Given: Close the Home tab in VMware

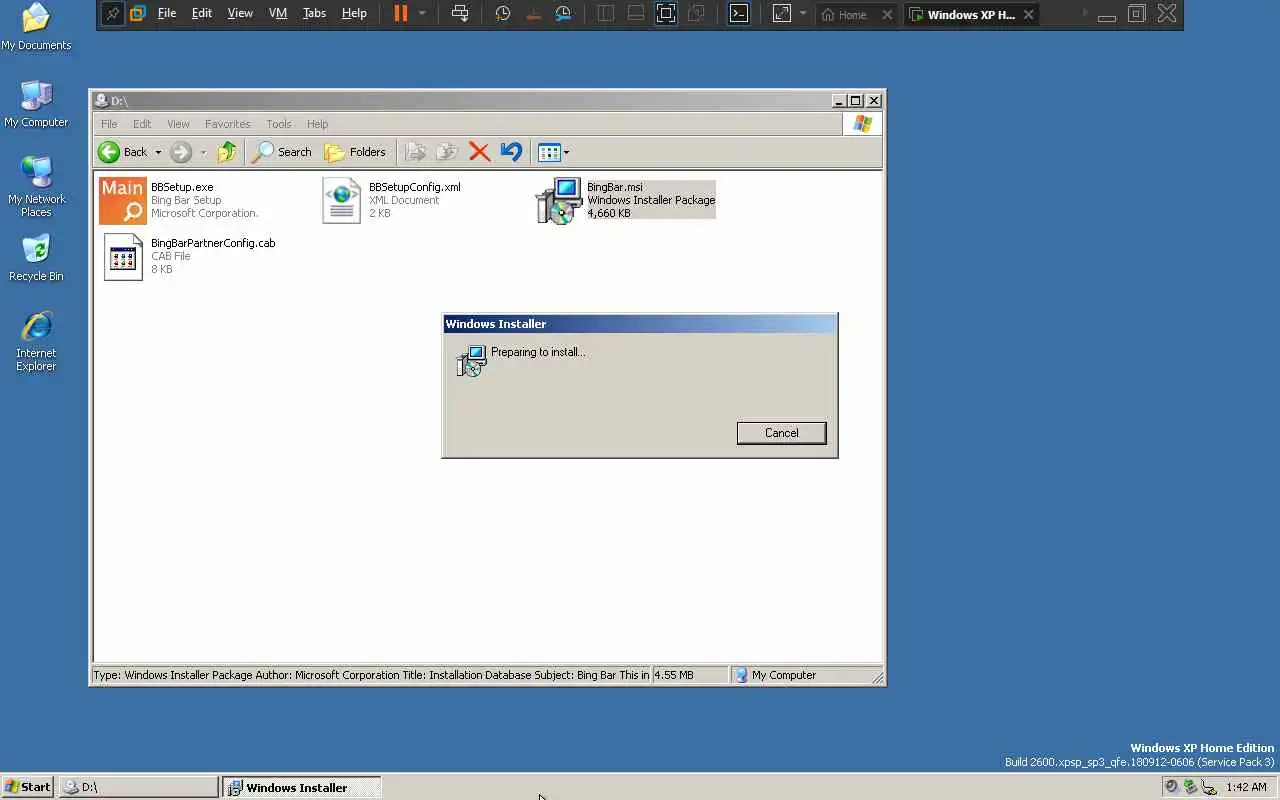Looking at the screenshot, I should [886, 15].
